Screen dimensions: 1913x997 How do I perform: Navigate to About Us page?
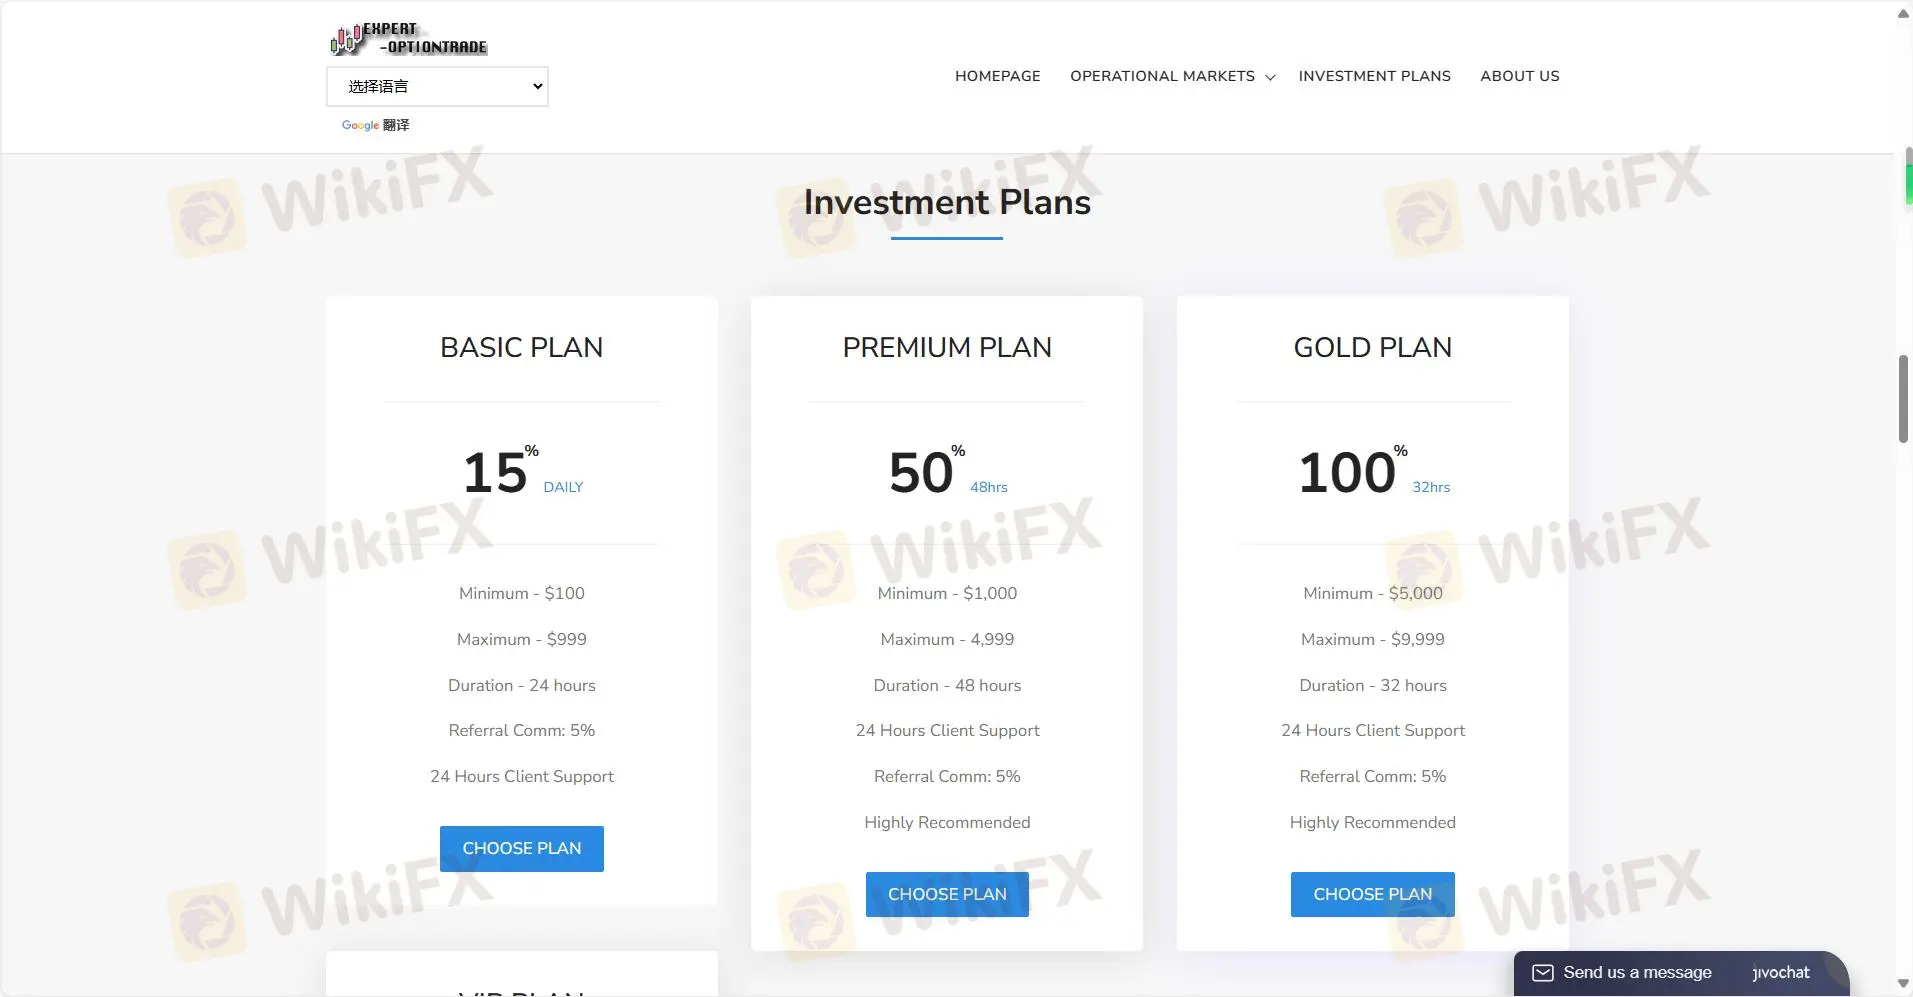click(x=1519, y=76)
